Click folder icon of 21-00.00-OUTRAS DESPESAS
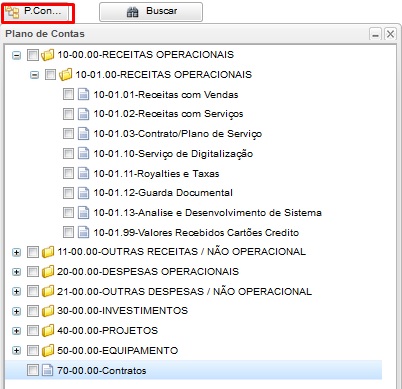402x389 pixels. click(x=48, y=291)
